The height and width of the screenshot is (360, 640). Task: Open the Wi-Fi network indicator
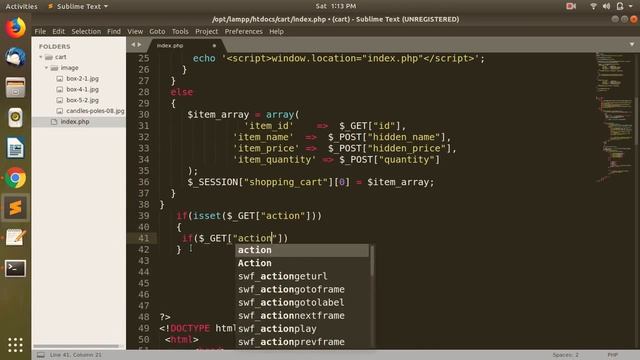pos(593,6)
